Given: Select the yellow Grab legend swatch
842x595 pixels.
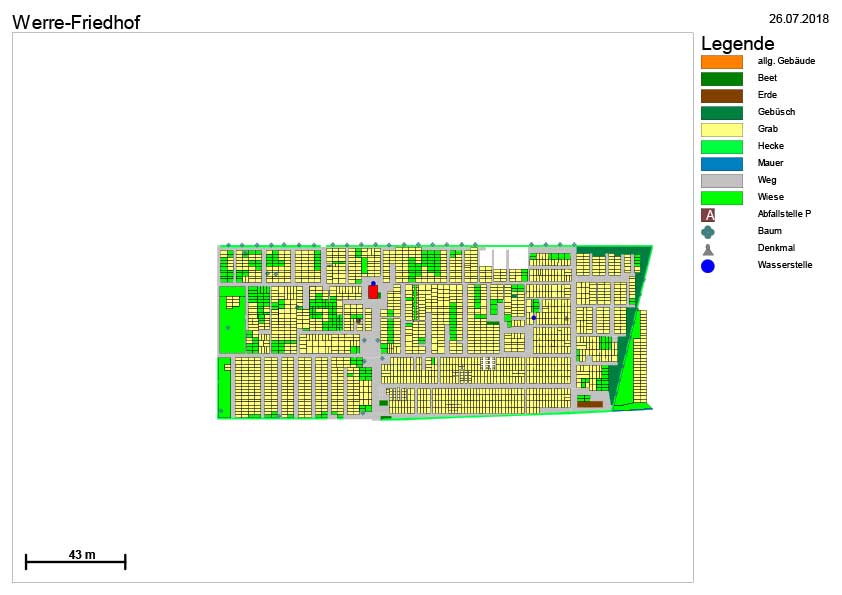Looking at the screenshot, I should point(722,129).
